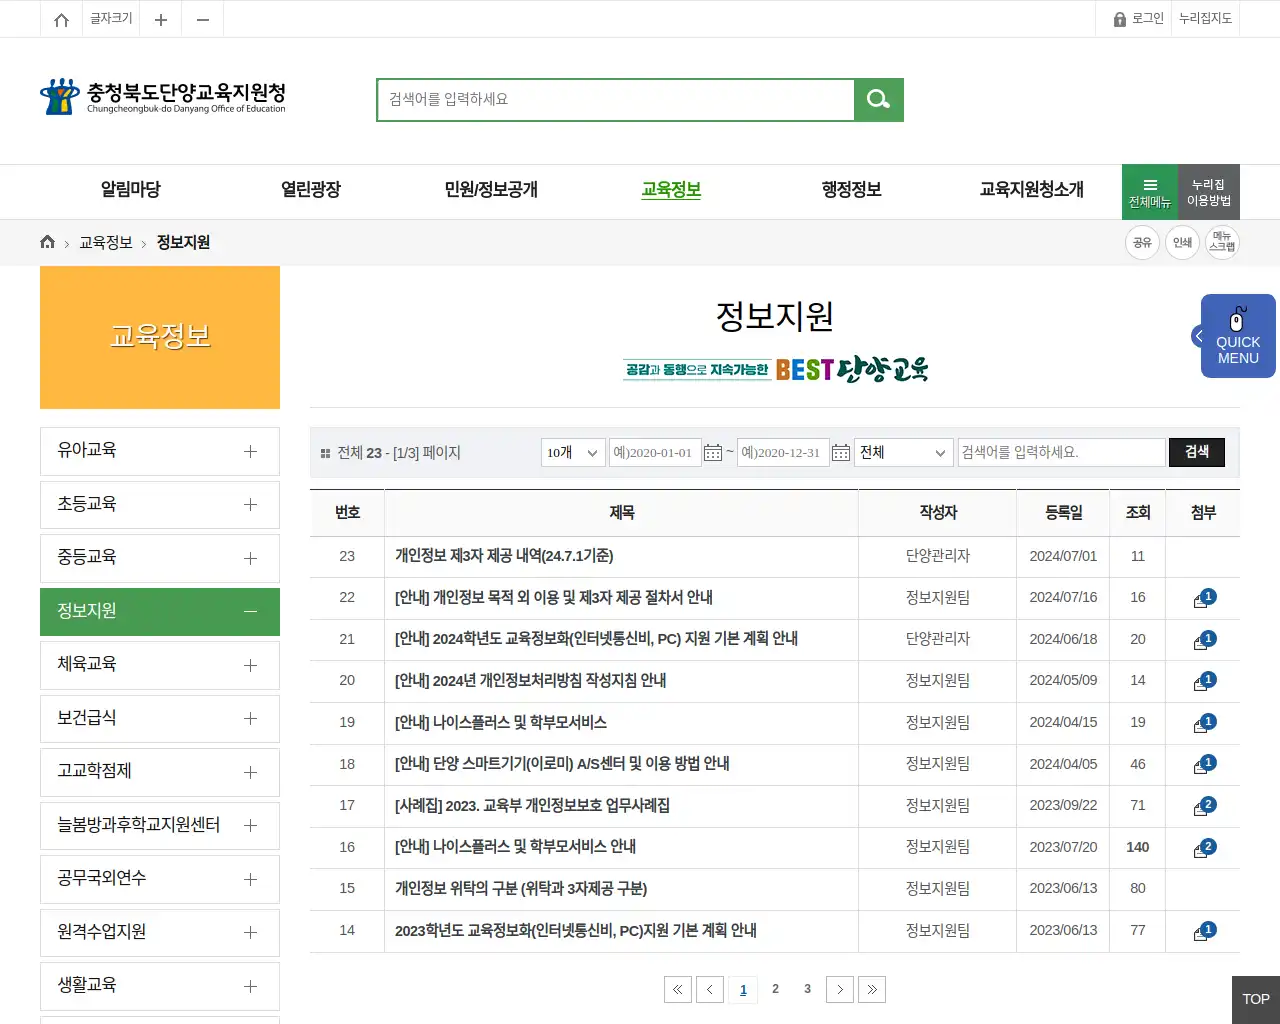Go to the next page arrow
Viewport: 1280px width, 1024px height.
click(x=840, y=989)
